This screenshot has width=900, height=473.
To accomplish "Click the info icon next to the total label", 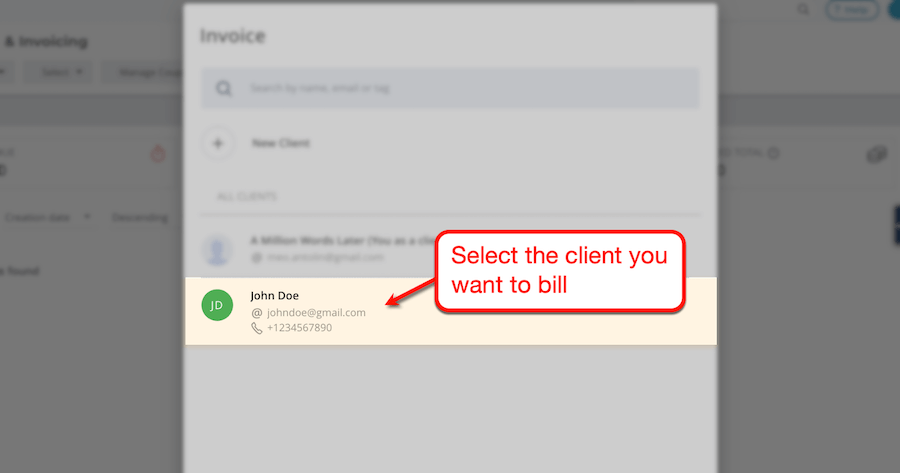I will click(x=773, y=153).
